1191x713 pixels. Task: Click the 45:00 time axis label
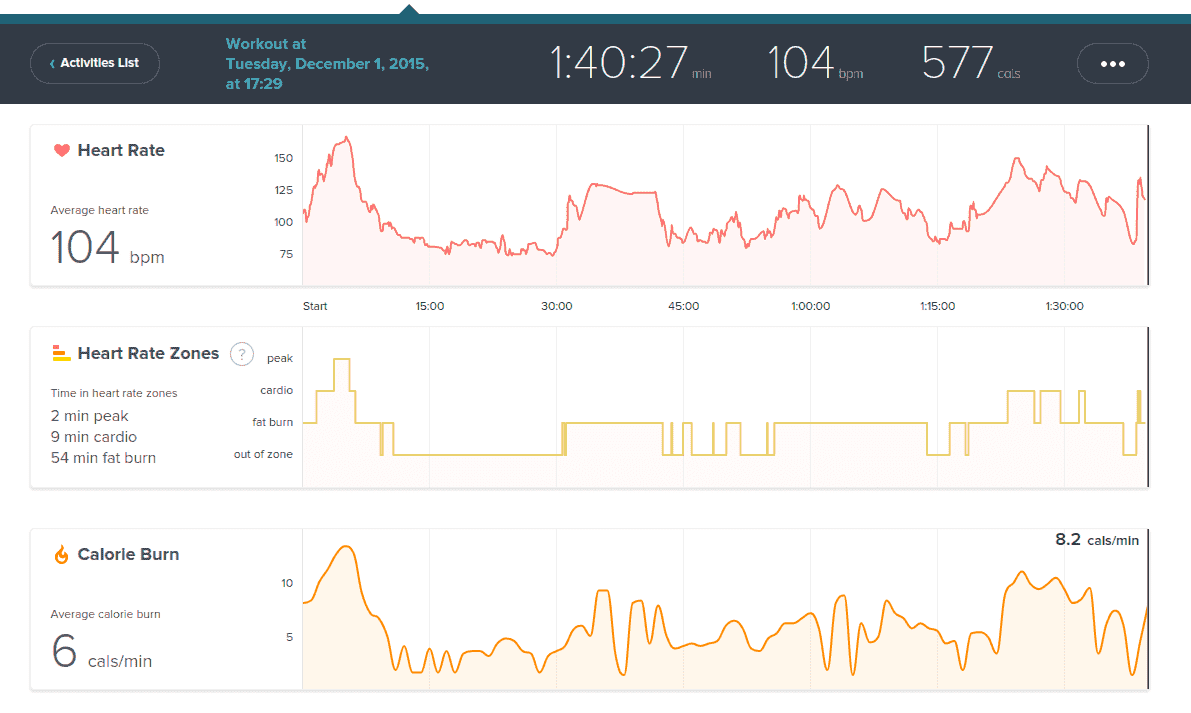click(x=684, y=306)
